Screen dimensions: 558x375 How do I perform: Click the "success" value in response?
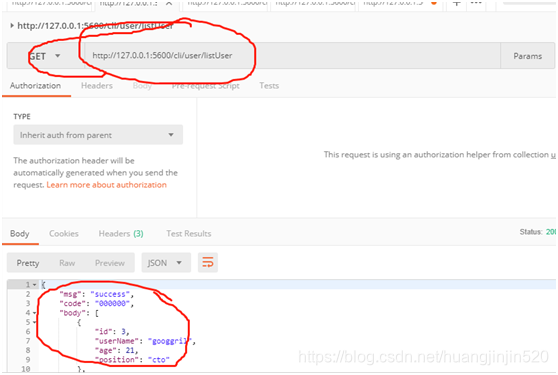point(110,294)
